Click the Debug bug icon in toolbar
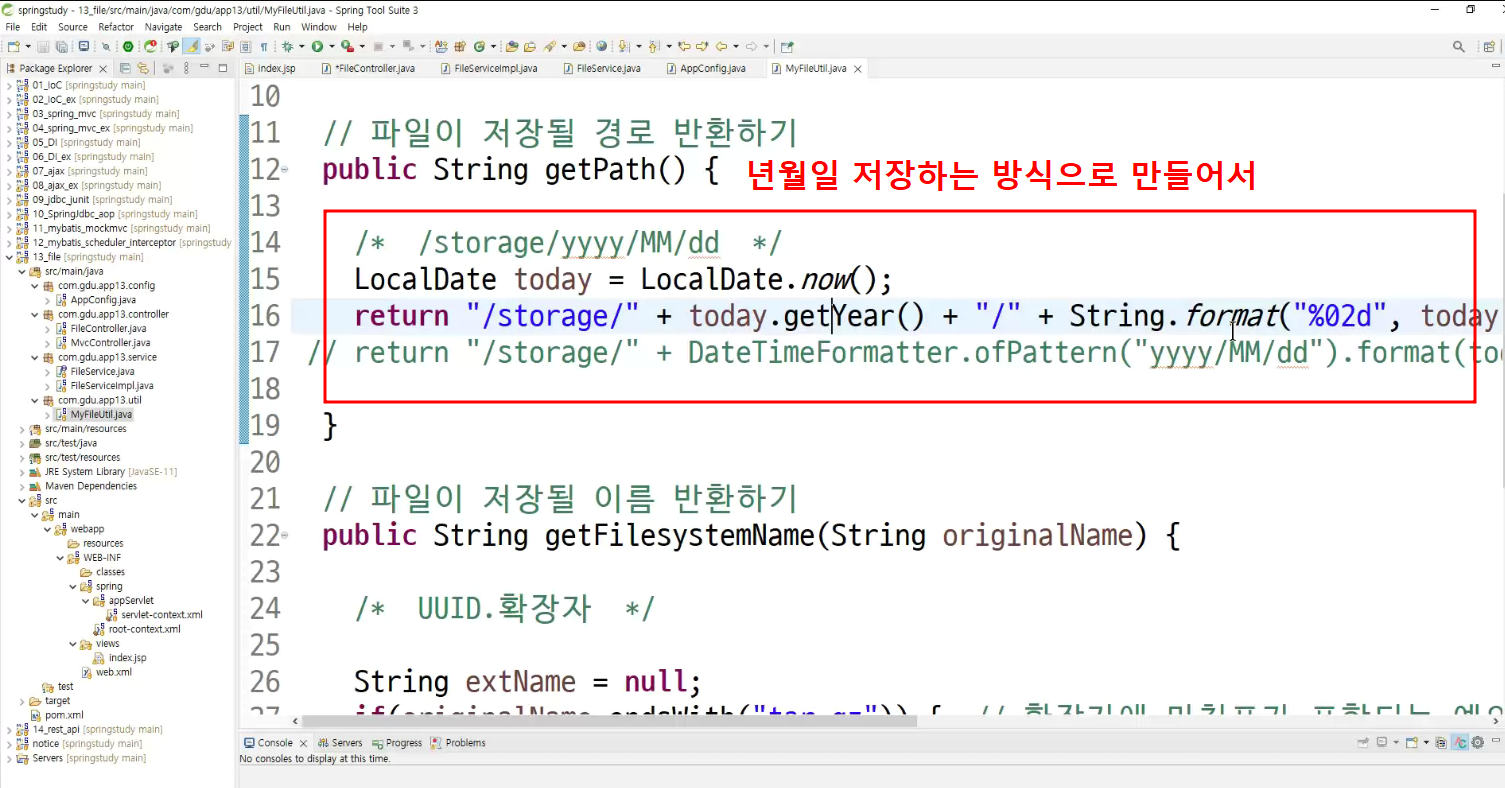Viewport: 1505px width, 788px height. [287, 46]
